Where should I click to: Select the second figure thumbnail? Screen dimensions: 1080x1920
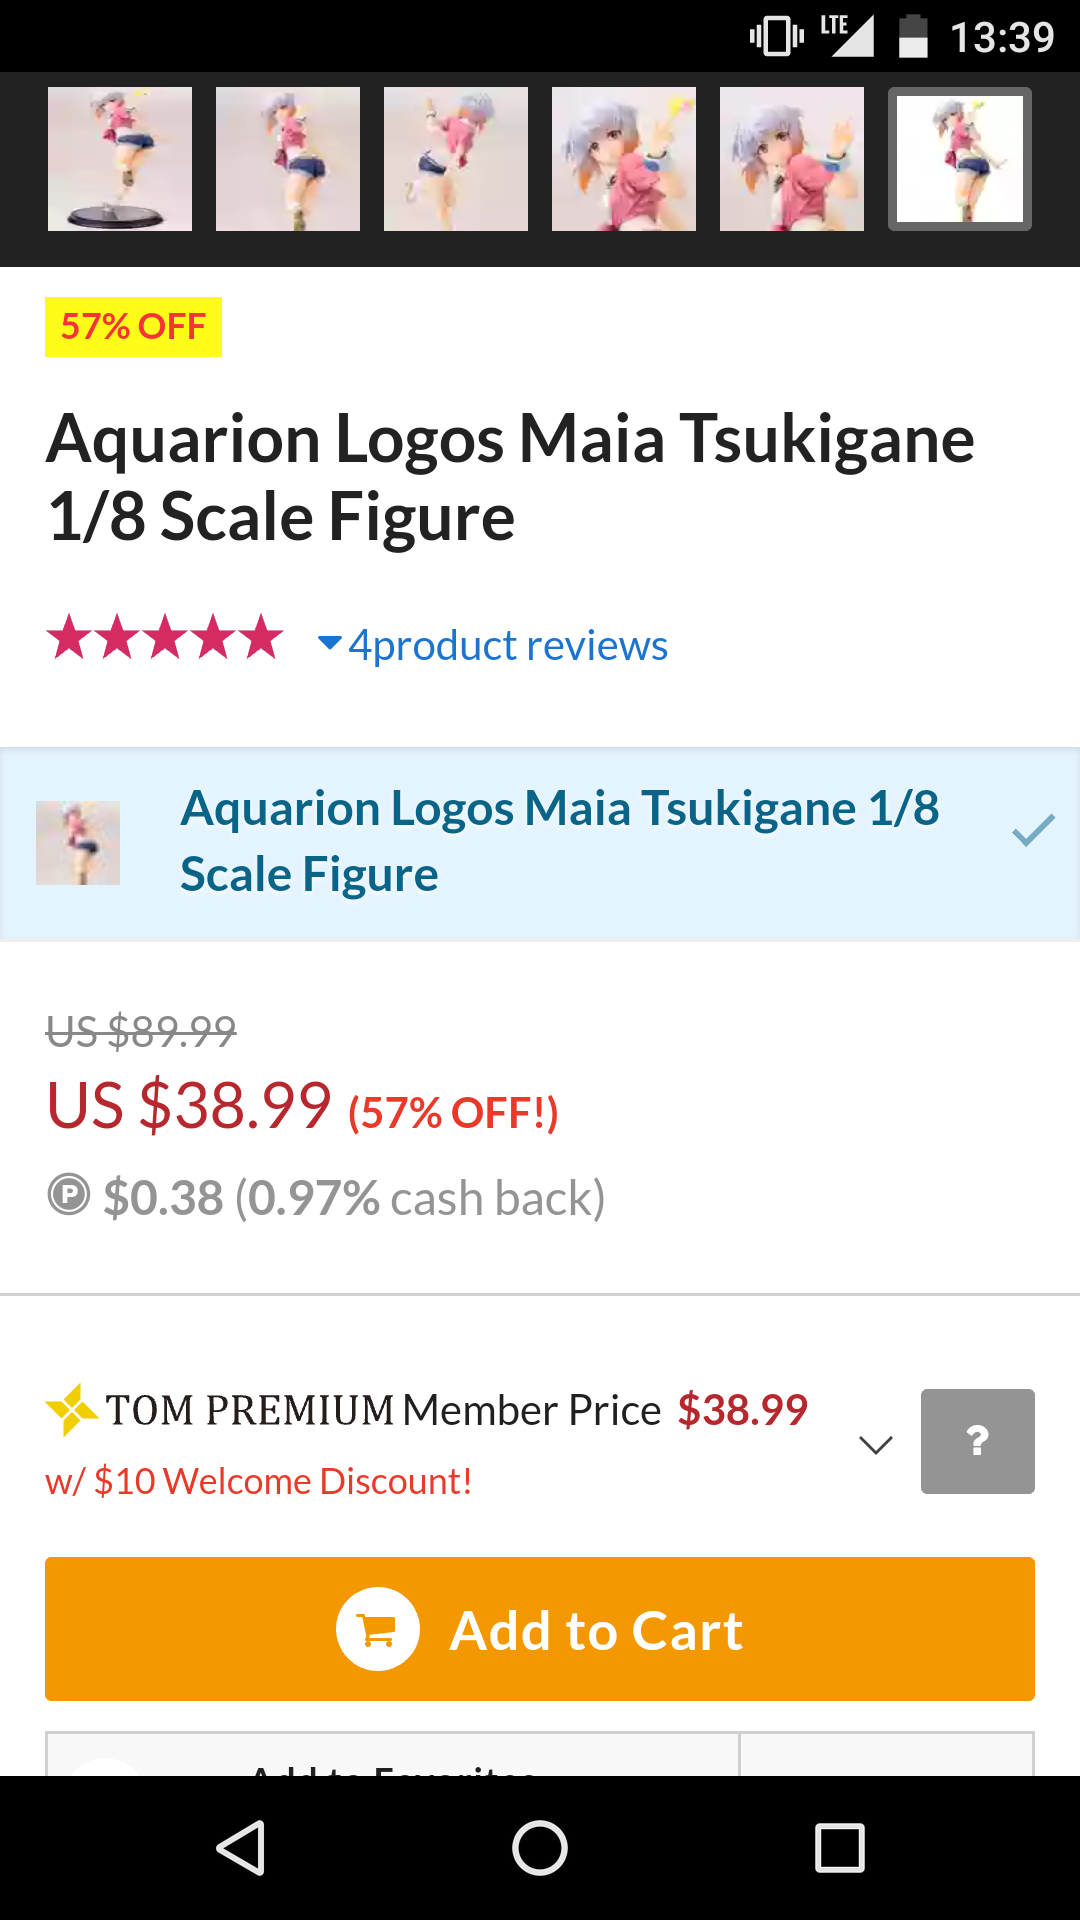pyautogui.click(x=288, y=159)
